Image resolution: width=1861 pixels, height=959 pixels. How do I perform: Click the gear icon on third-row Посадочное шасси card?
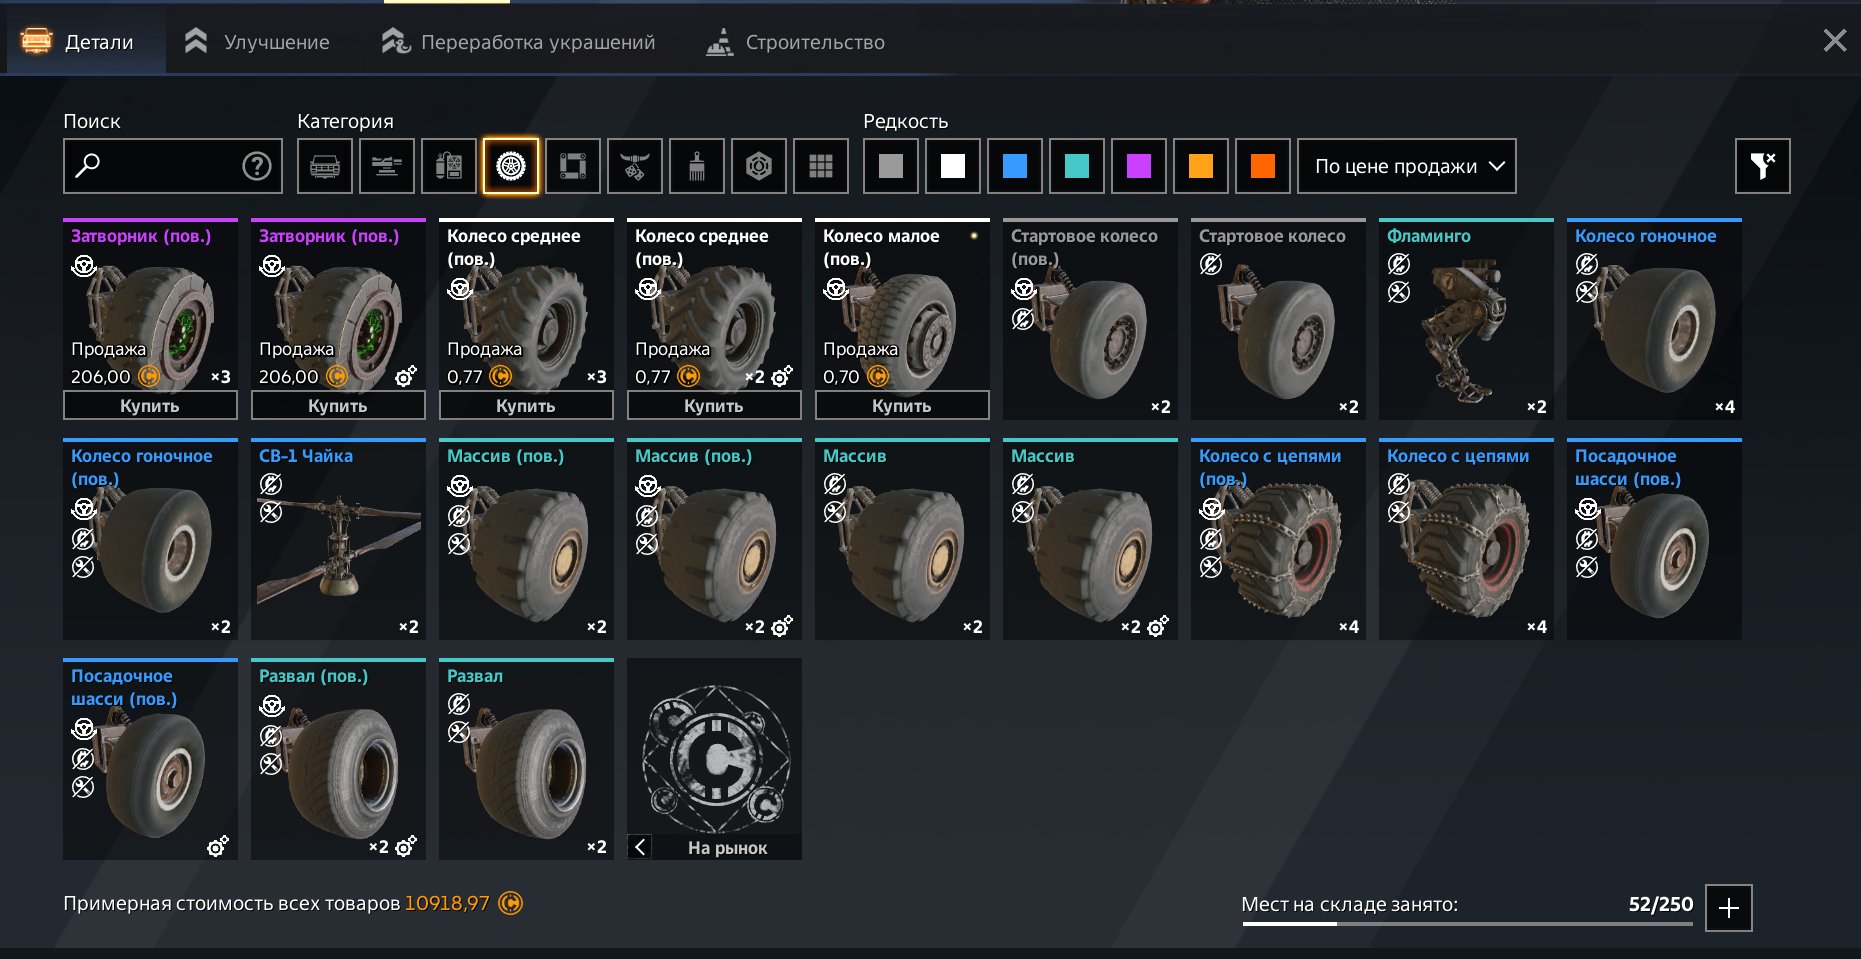(217, 847)
